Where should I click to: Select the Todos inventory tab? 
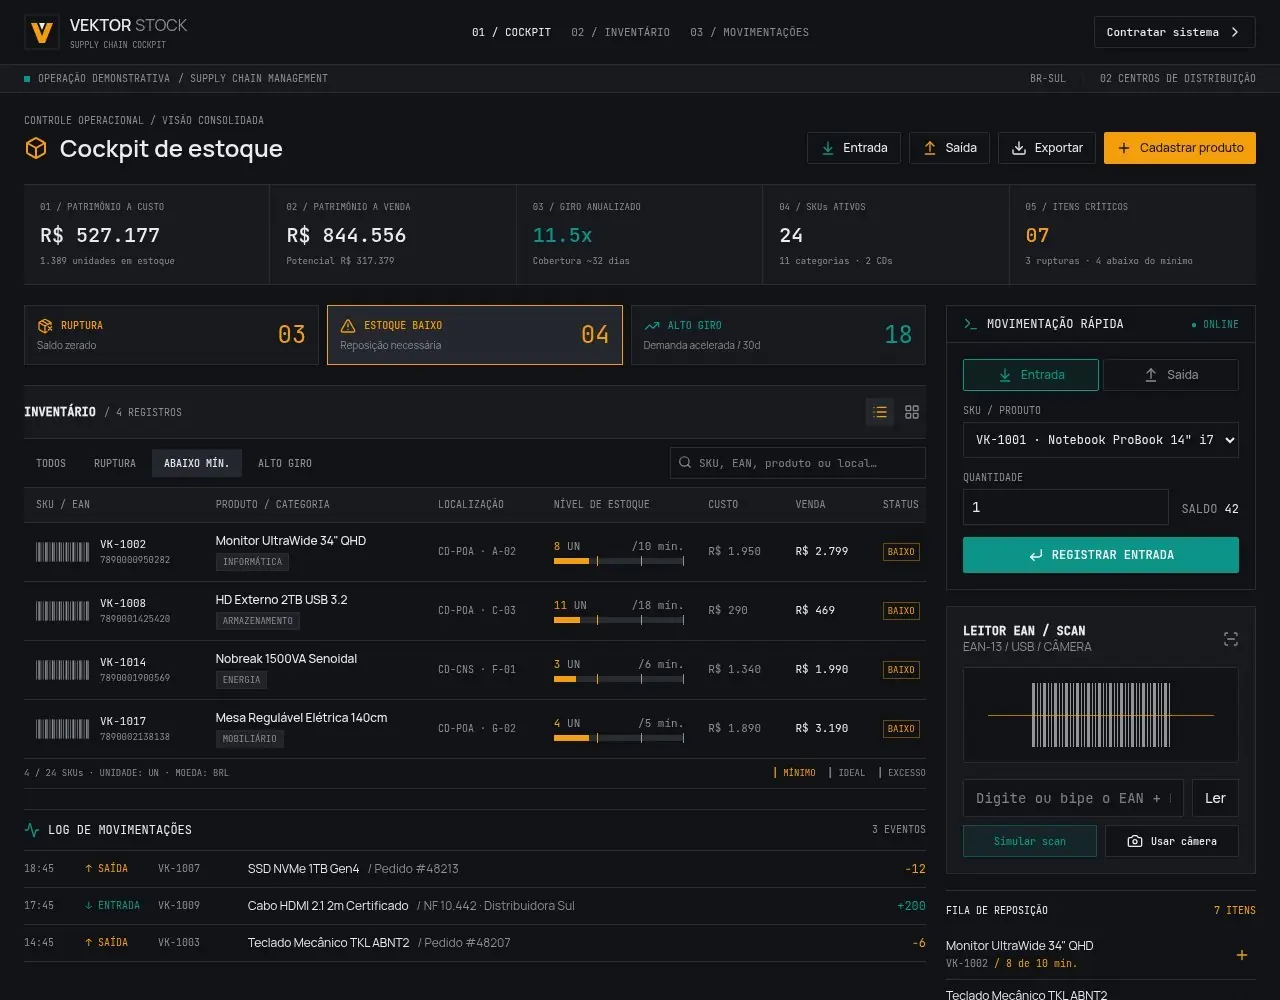click(51, 463)
